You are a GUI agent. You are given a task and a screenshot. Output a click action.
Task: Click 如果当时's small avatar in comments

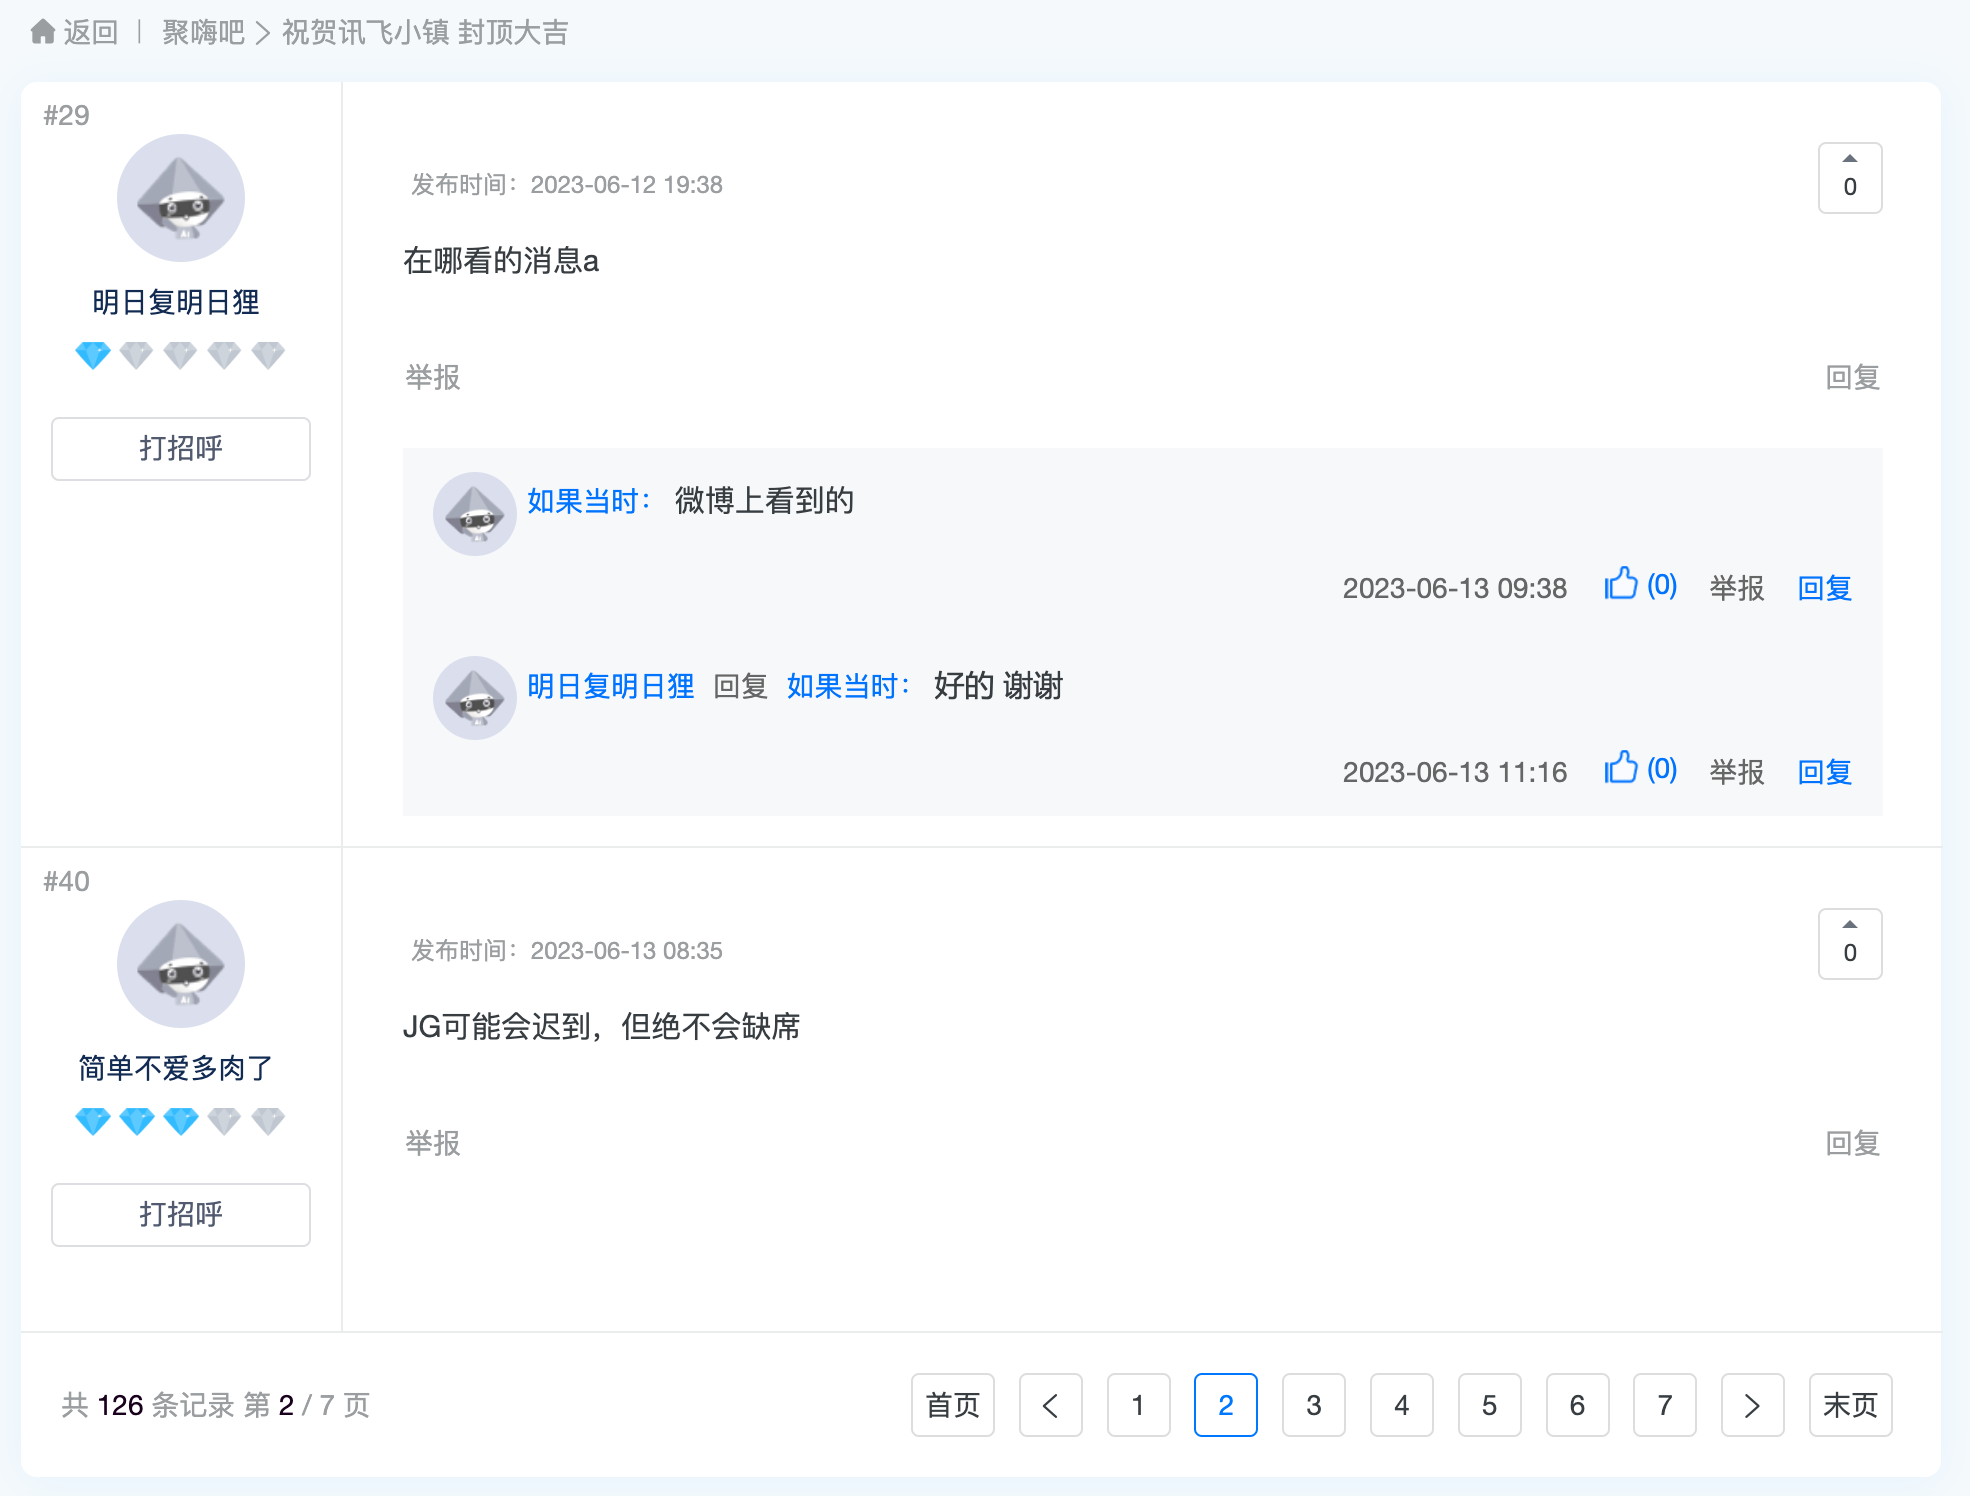474,514
